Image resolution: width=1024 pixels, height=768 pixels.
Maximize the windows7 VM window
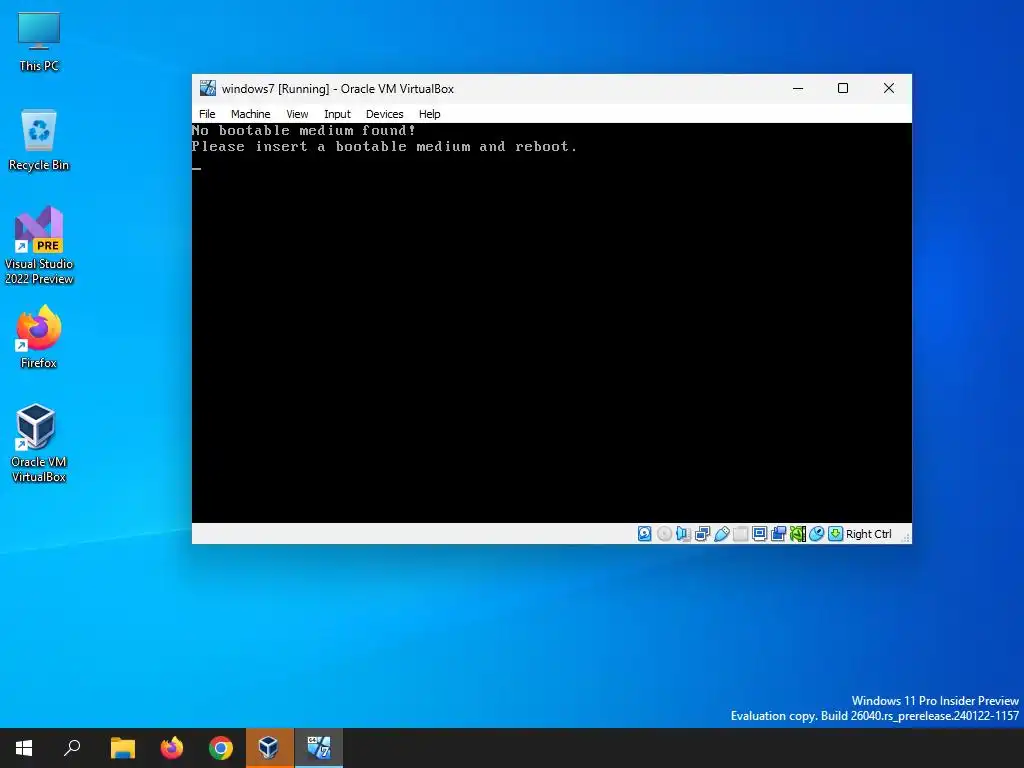pos(843,88)
